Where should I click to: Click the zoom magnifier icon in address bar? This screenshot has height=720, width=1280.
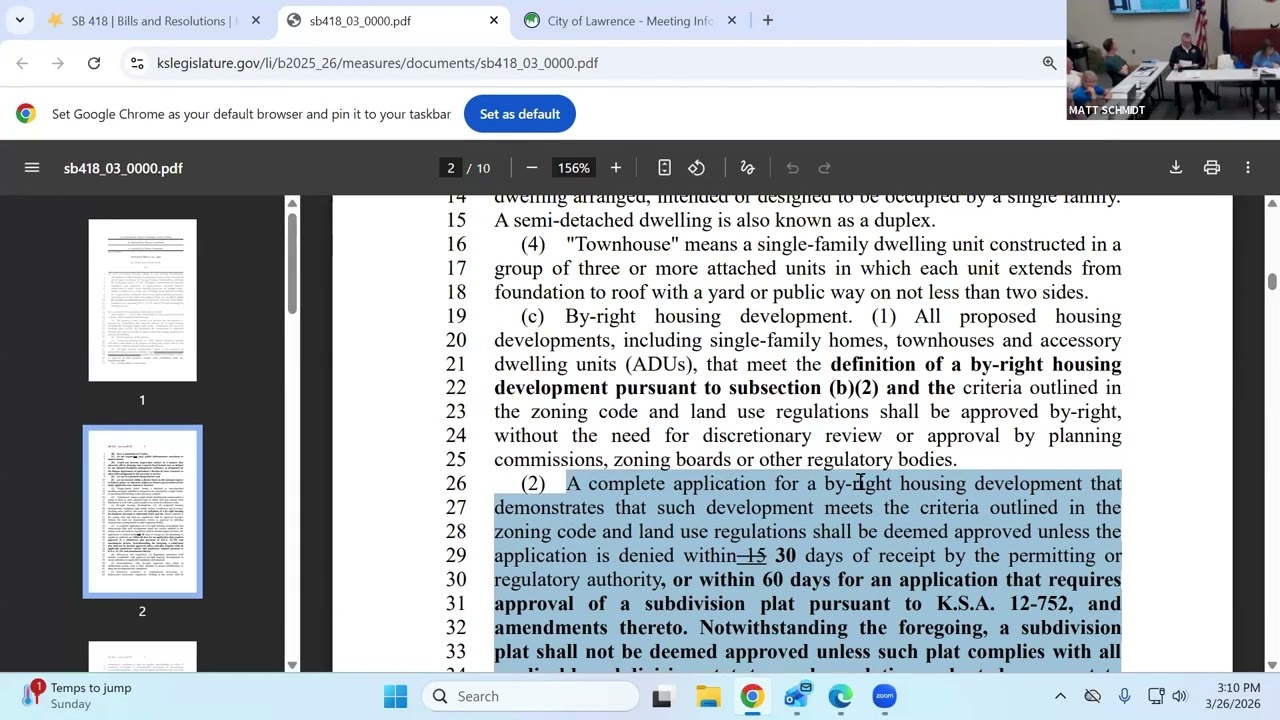coord(1049,63)
